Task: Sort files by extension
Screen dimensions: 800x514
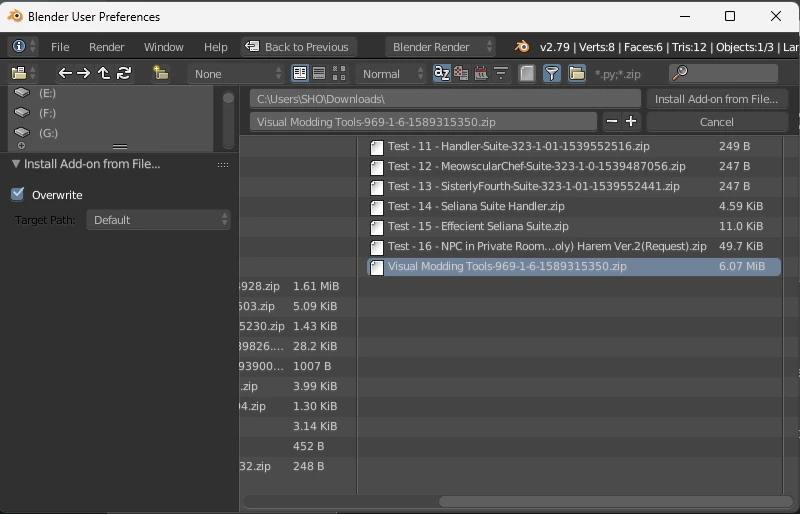Action: point(461,74)
